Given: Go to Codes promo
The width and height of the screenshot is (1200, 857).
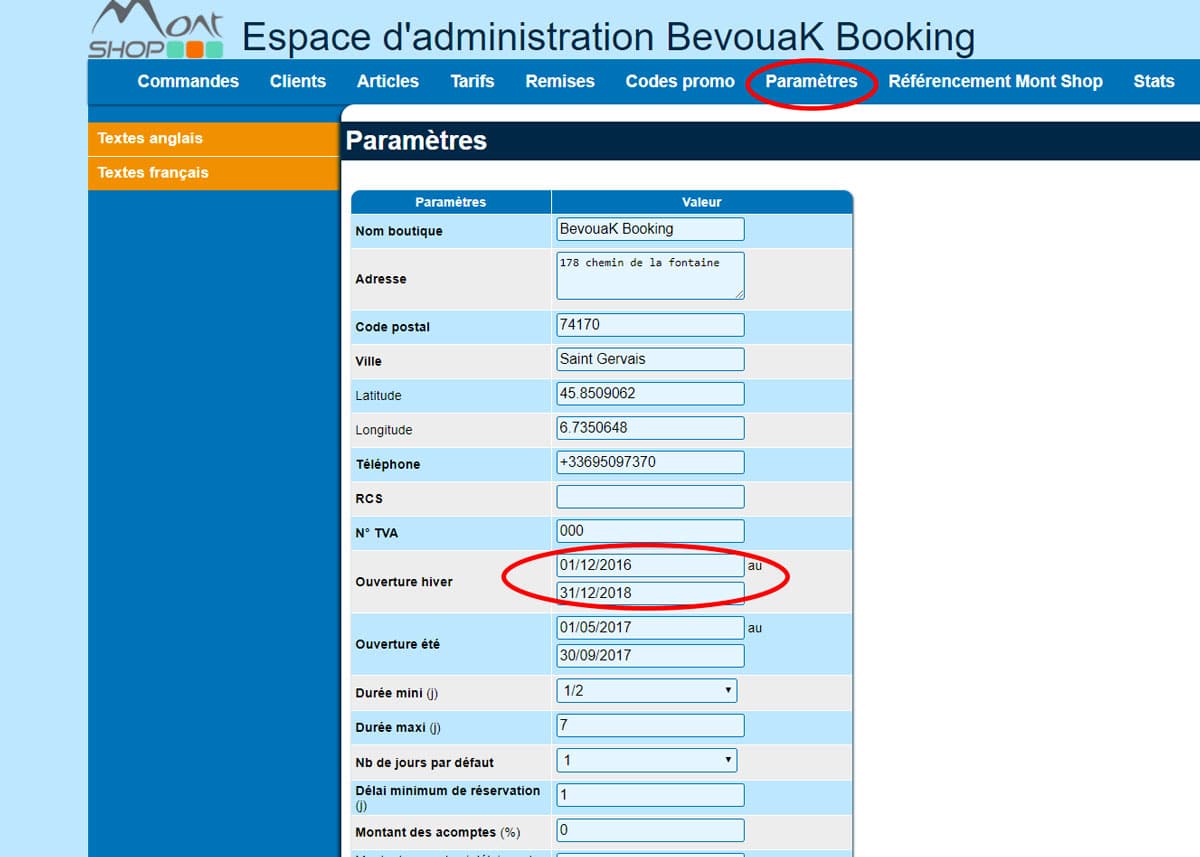Looking at the screenshot, I should point(680,81).
